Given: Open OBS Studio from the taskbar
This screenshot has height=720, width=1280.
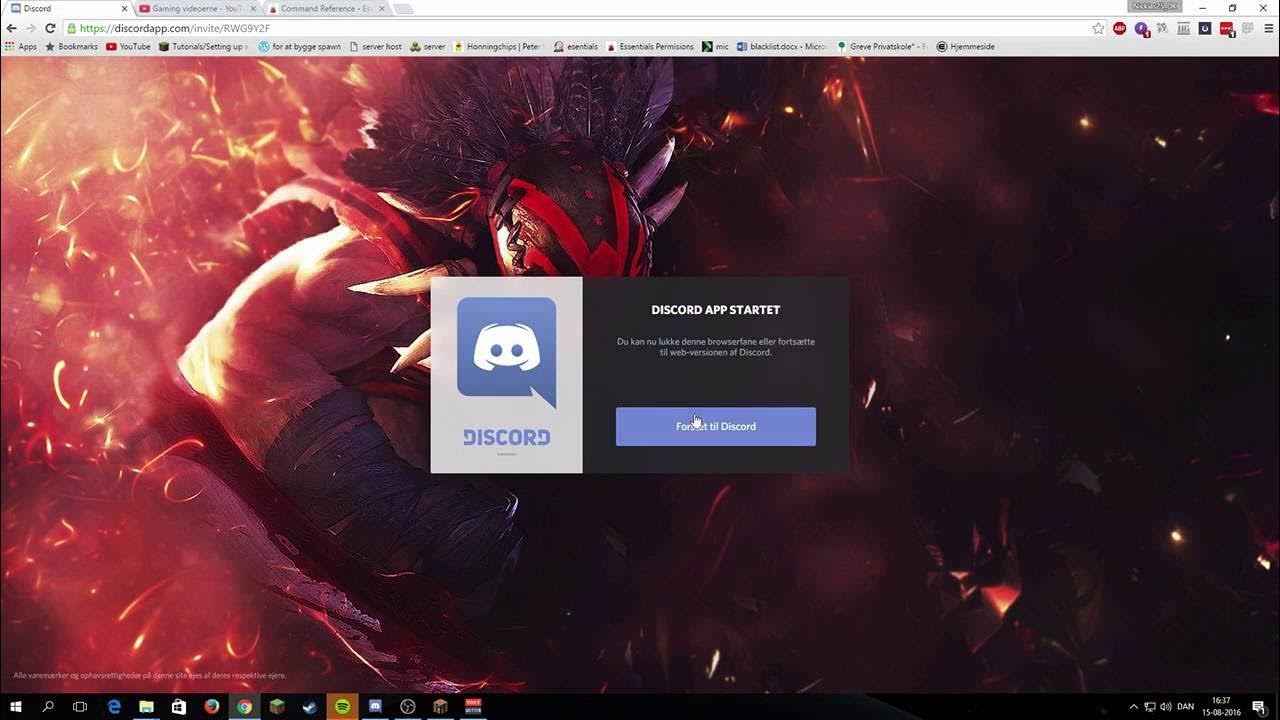Looking at the screenshot, I should tap(407, 706).
